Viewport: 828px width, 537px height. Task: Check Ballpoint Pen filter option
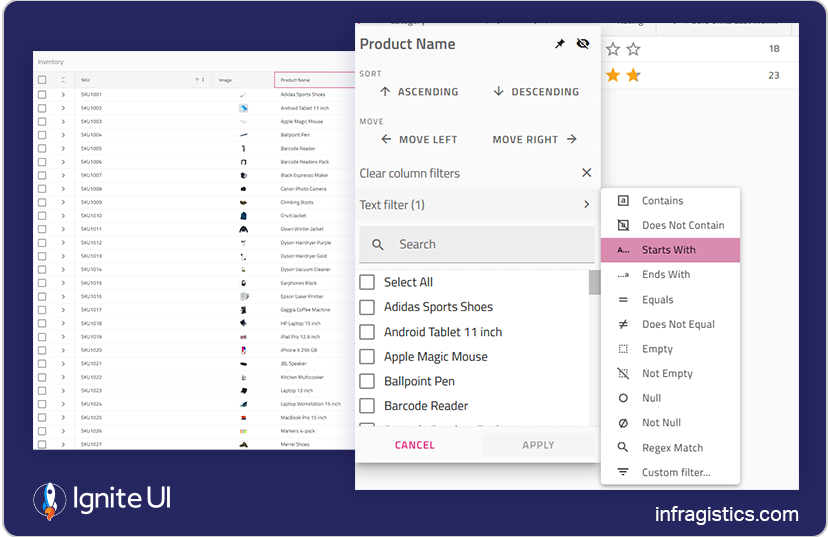pyautogui.click(x=367, y=381)
